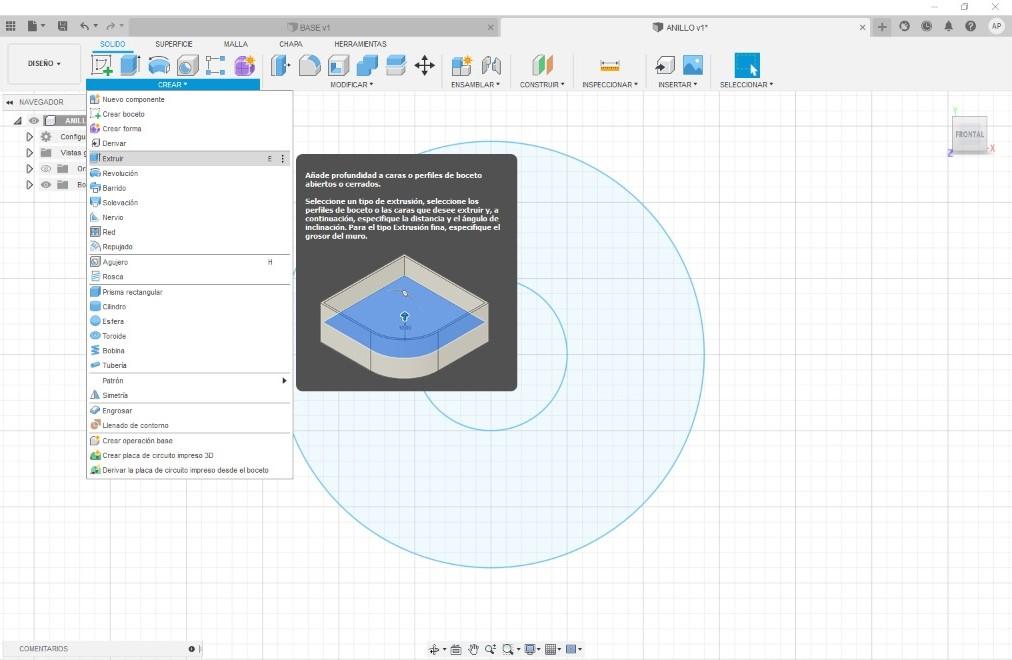Image resolution: width=1012 pixels, height=660 pixels.
Task: Open the INSPECCIONAR dropdown
Action: pyautogui.click(x=609, y=85)
